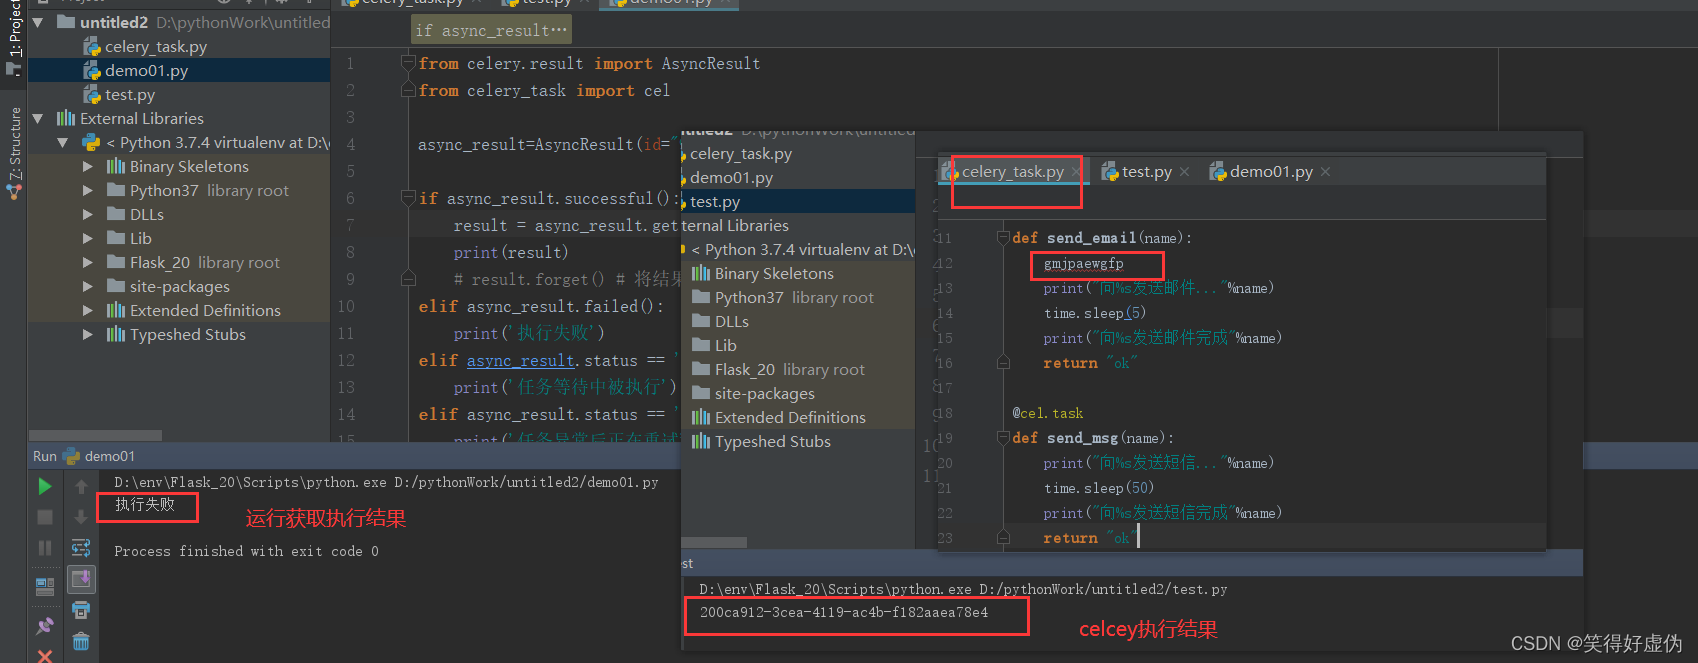Toggle Soft-Wrap in Run console
The width and height of the screenshot is (1698, 663).
pyautogui.click(x=81, y=548)
